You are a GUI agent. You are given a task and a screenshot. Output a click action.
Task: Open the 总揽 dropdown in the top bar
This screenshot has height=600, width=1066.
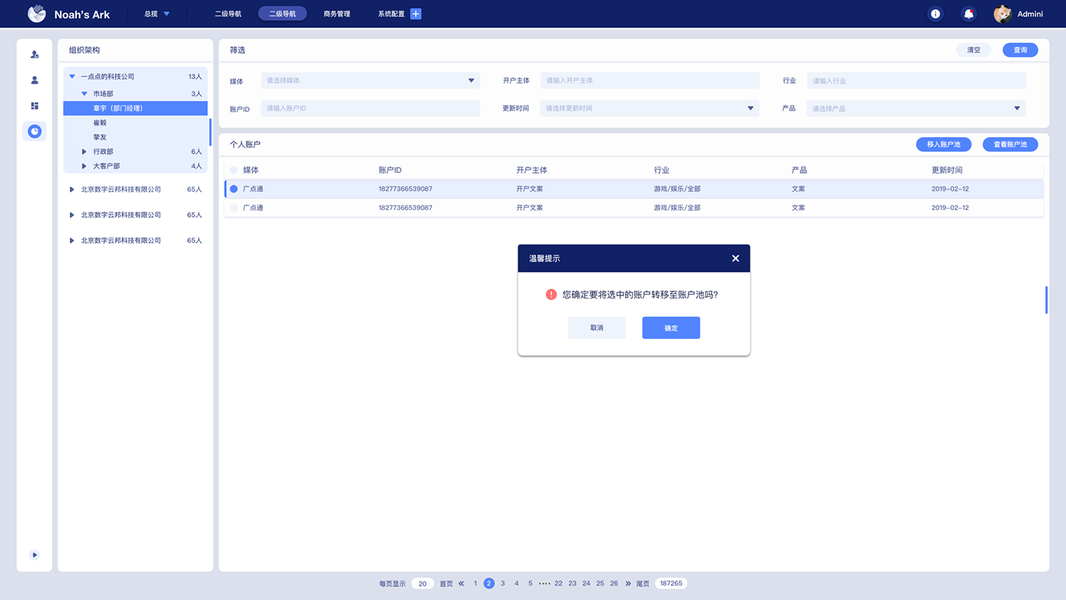point(156,14)
